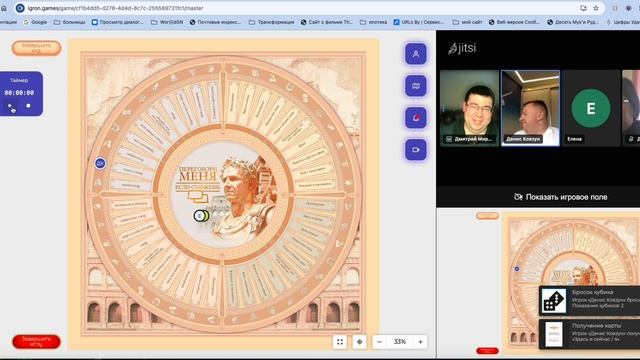Open the player profile purple icon button

coord(416,54)
